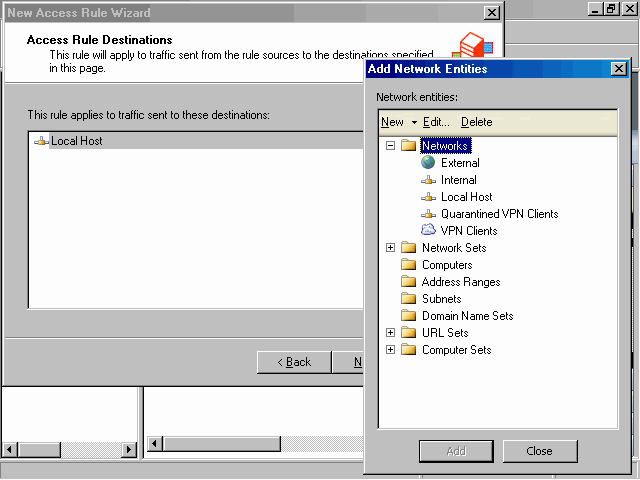Expand the URL Sets node
Screen dimensions: 640x480
coord(391,333)
